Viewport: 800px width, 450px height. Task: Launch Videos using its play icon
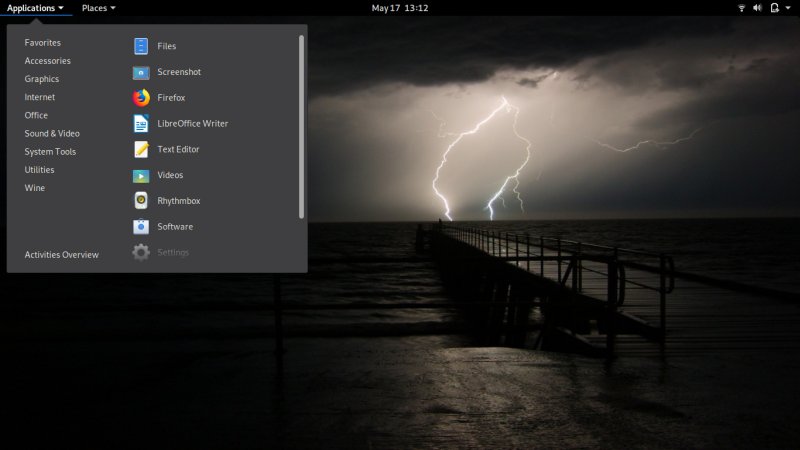(141, 176)
